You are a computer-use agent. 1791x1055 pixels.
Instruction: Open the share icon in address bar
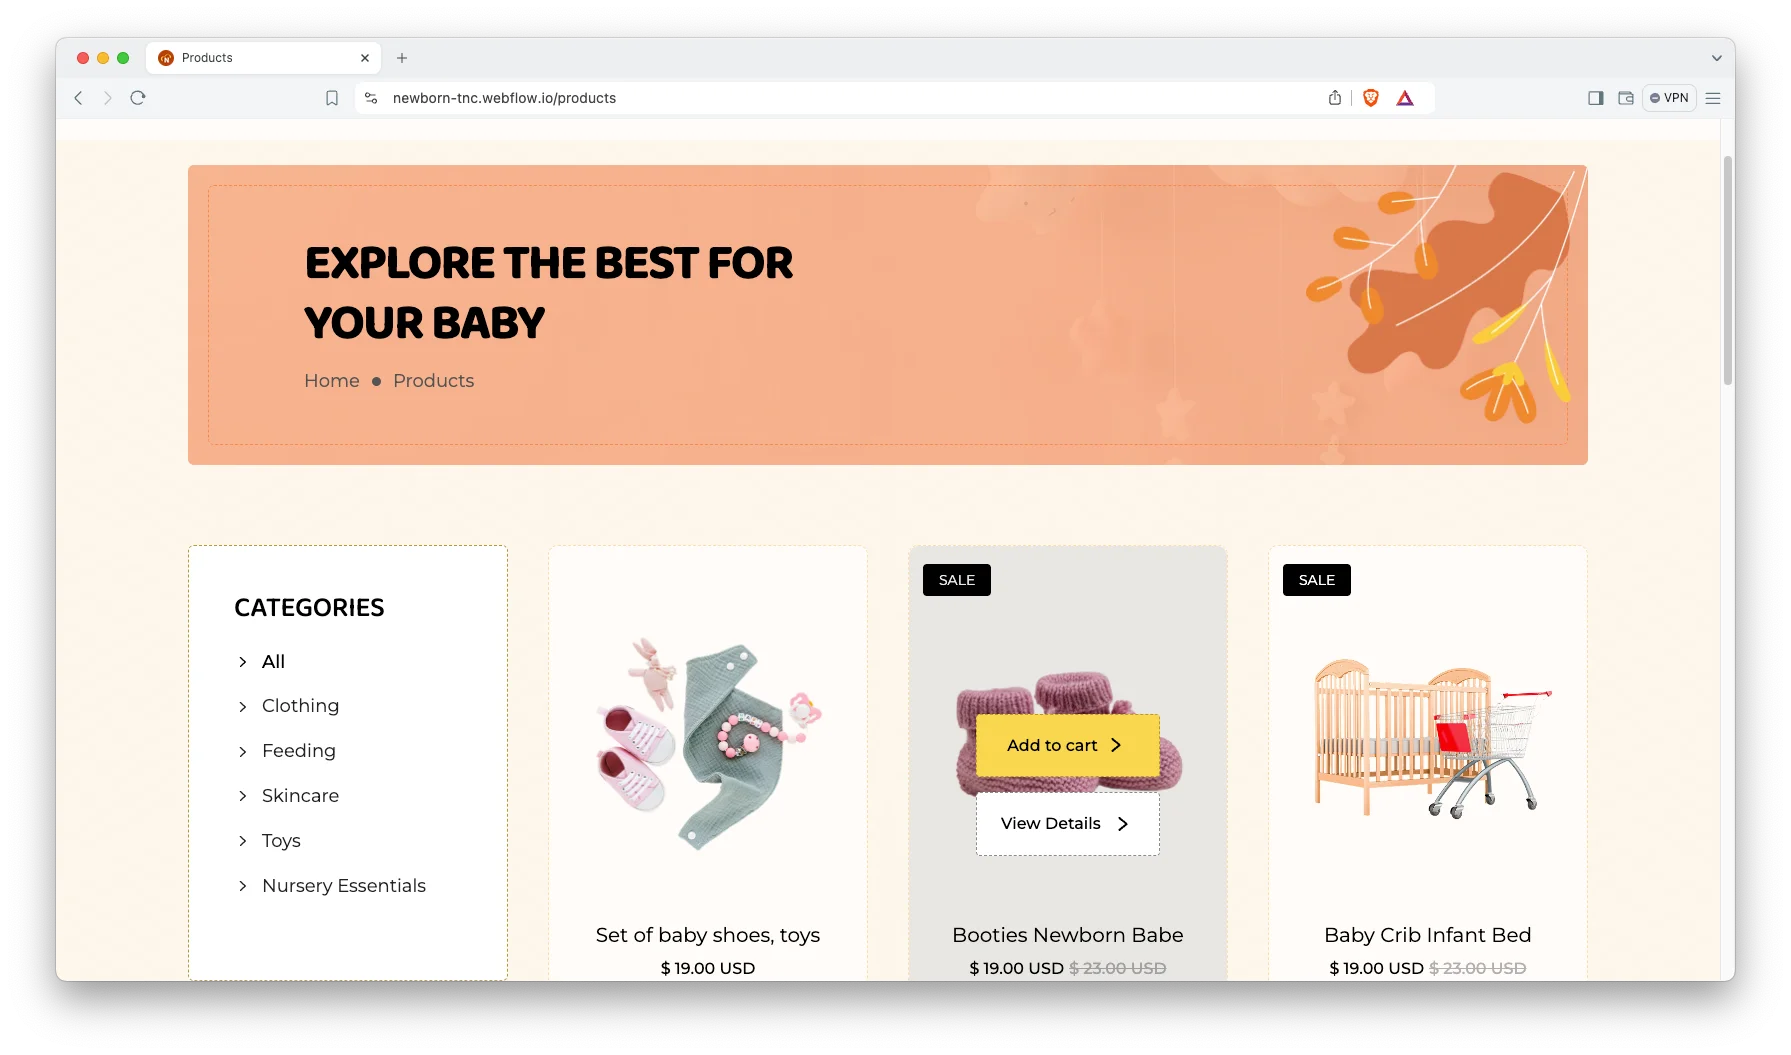pyautogui.click(x=1335, y=98)
